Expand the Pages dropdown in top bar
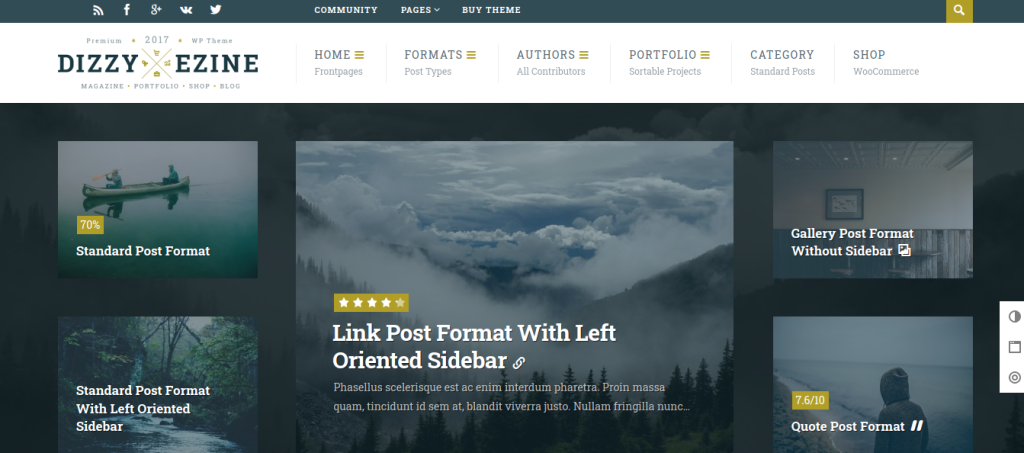Image resolution: width=1024 pixels, height=453 pixels. point(420,10)
